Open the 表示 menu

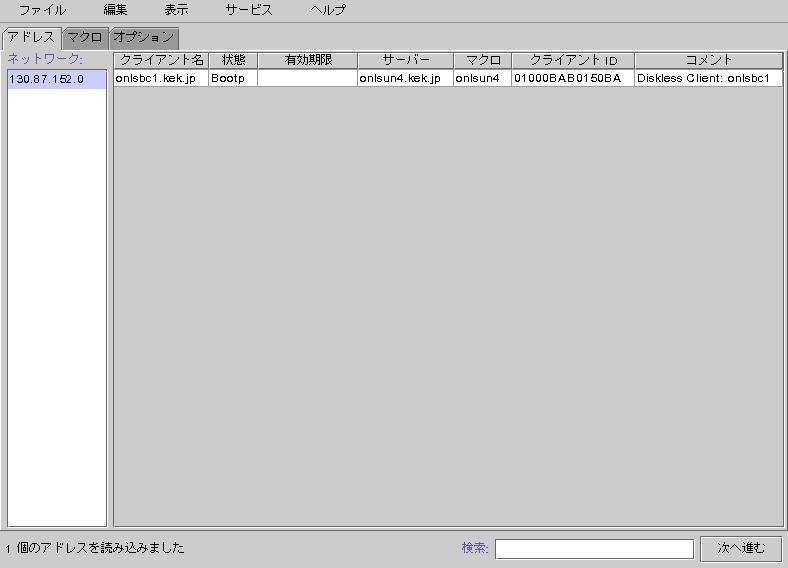(x=176, y=10)
